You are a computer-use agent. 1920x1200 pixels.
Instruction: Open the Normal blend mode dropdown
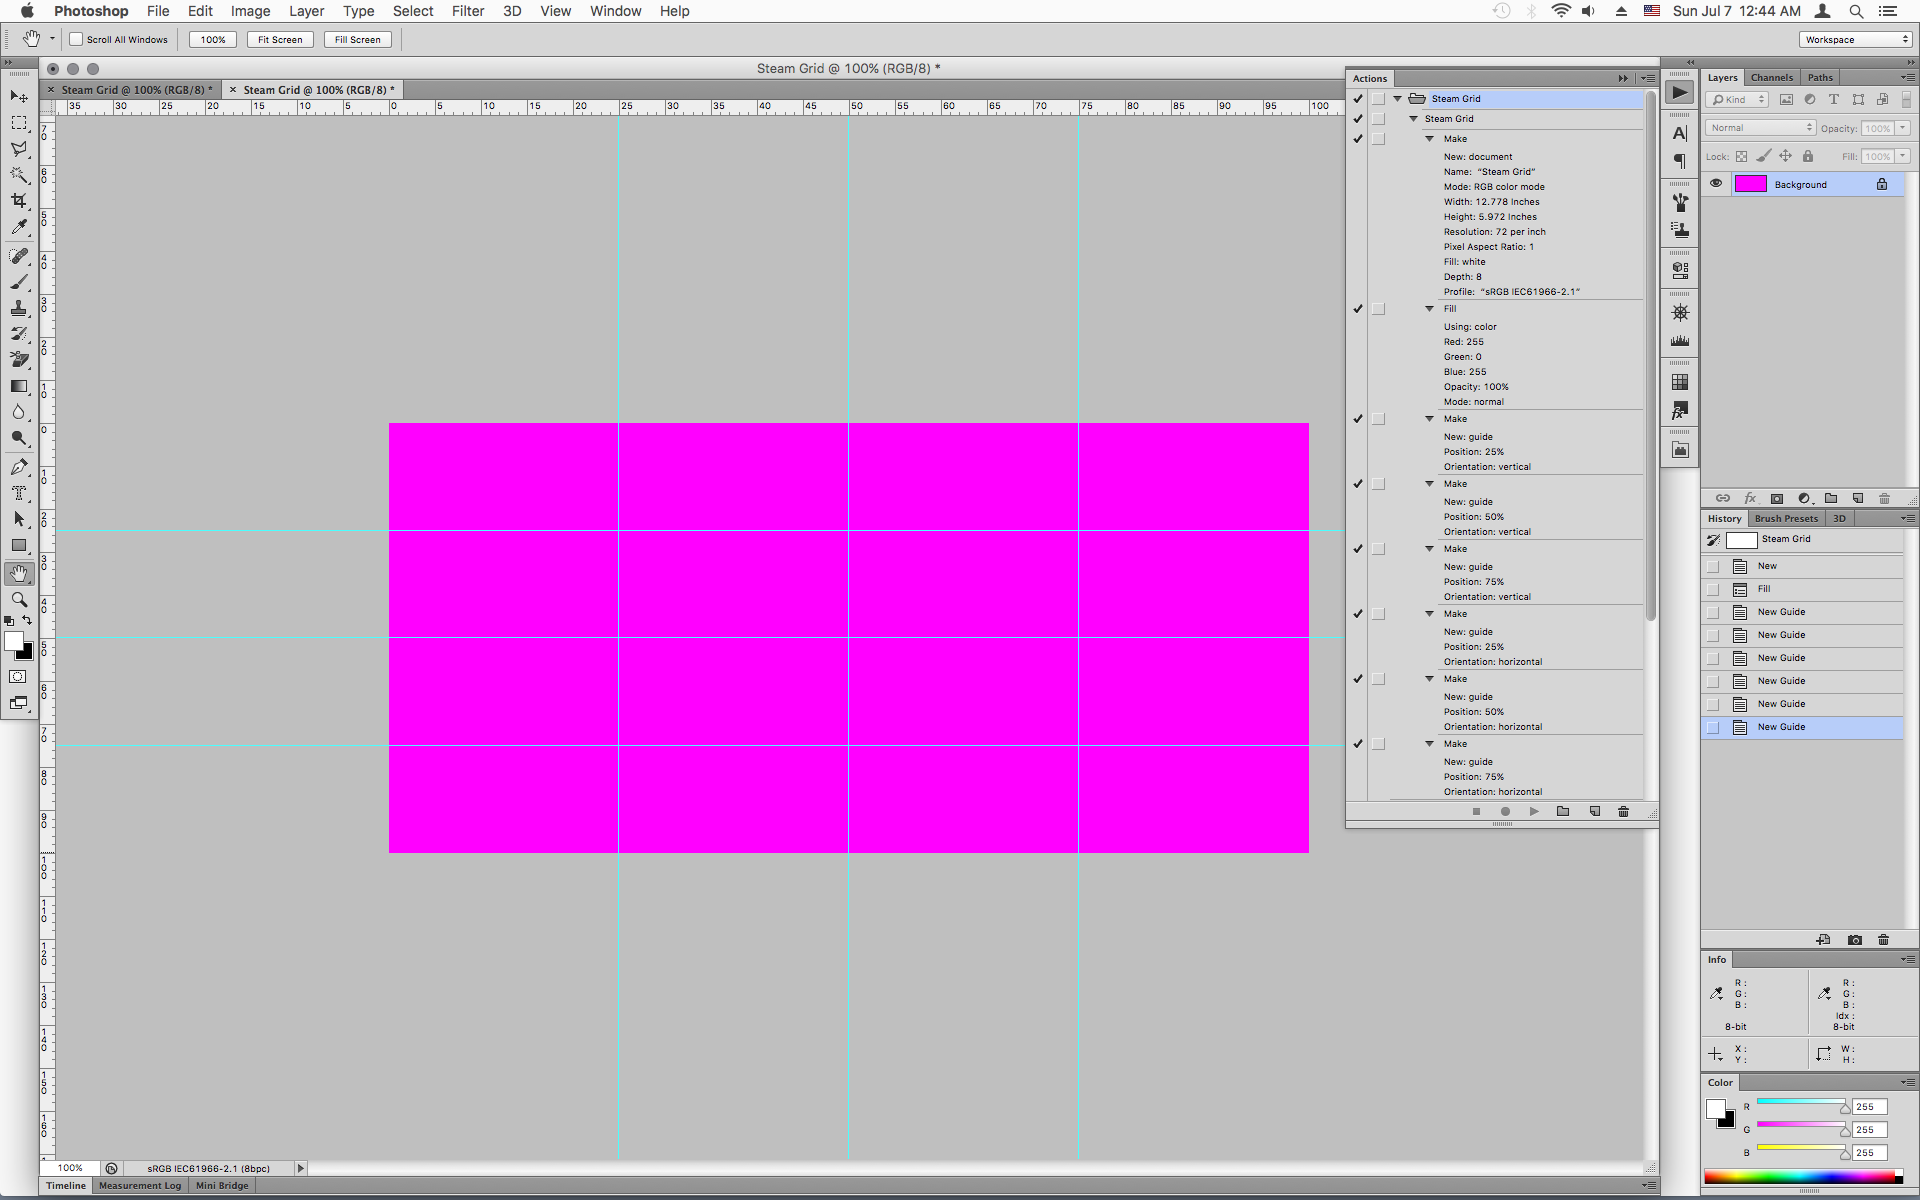[1760, 128]
